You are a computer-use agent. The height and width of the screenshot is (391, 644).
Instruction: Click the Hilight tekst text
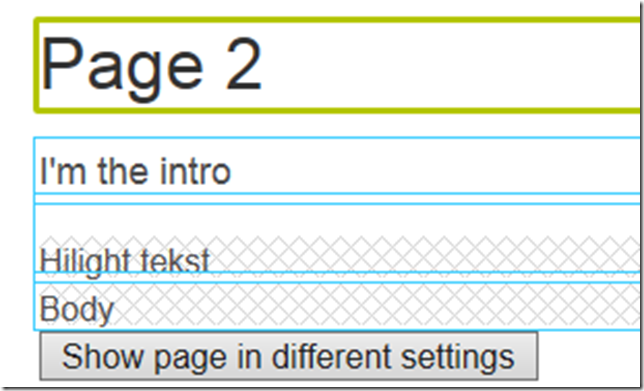pyautogui.click(x=124, y=262)
